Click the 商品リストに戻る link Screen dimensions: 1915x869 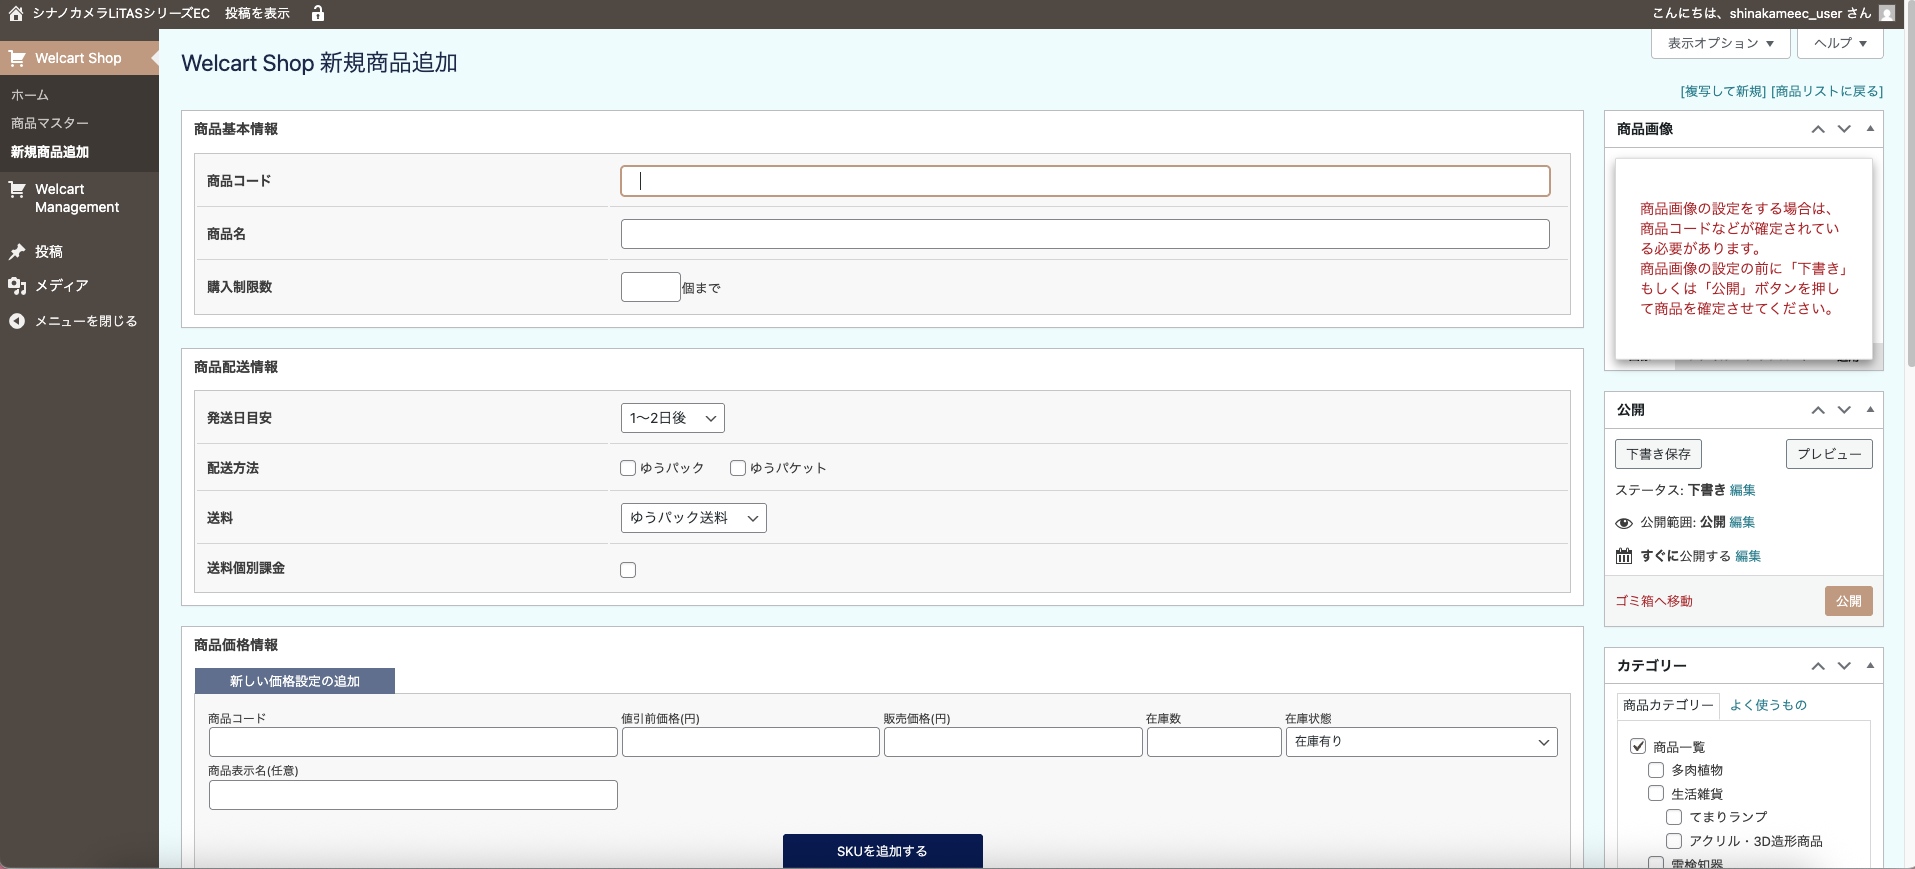[1826, 91]
